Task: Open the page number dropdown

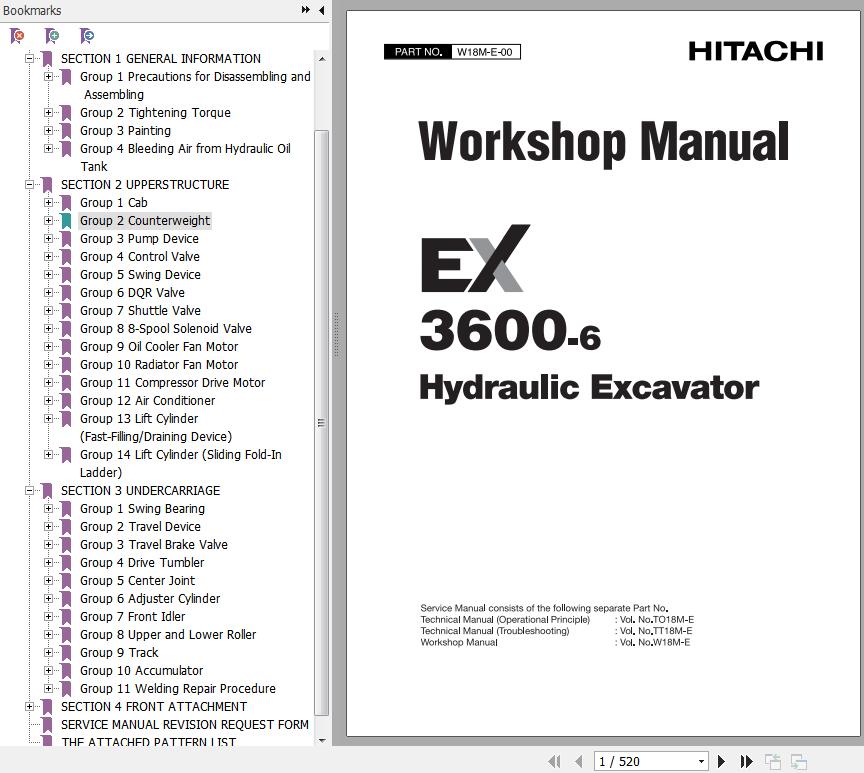Action: pyautogui.click(x=701, y=761)
